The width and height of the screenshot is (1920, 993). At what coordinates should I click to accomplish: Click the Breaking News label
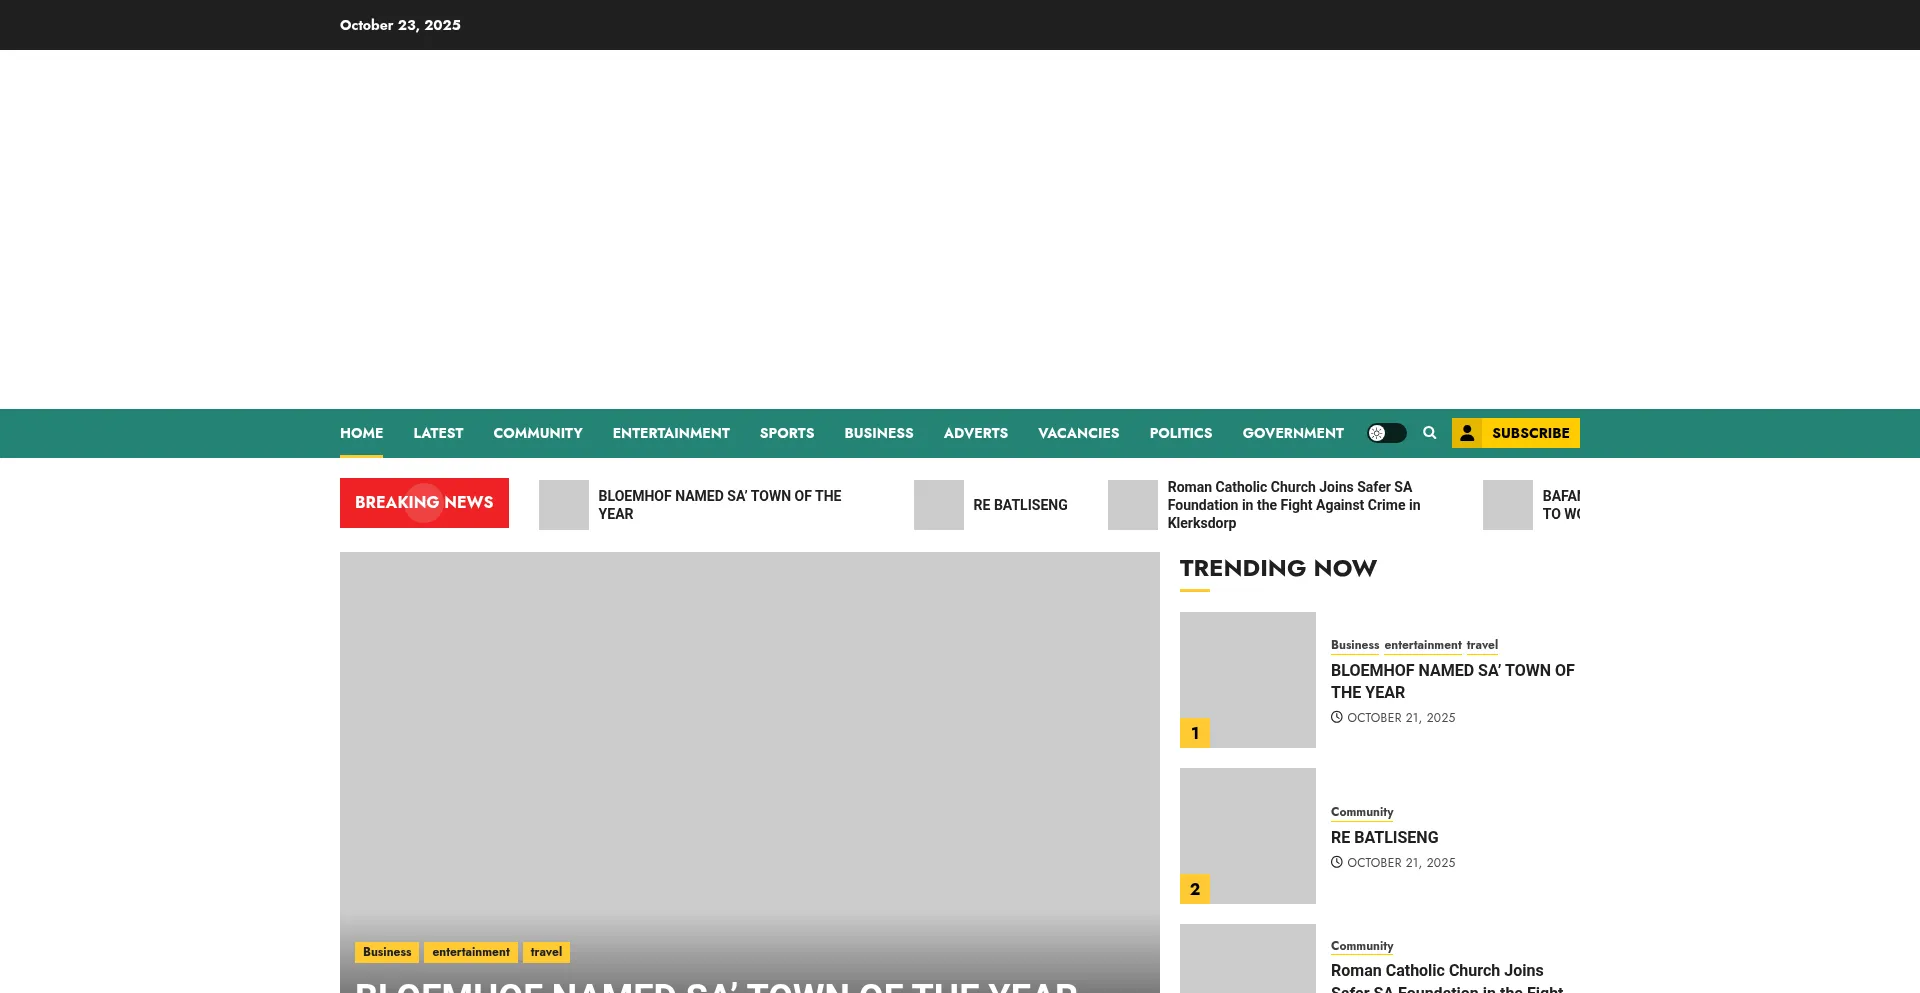(x=424, y=503)
